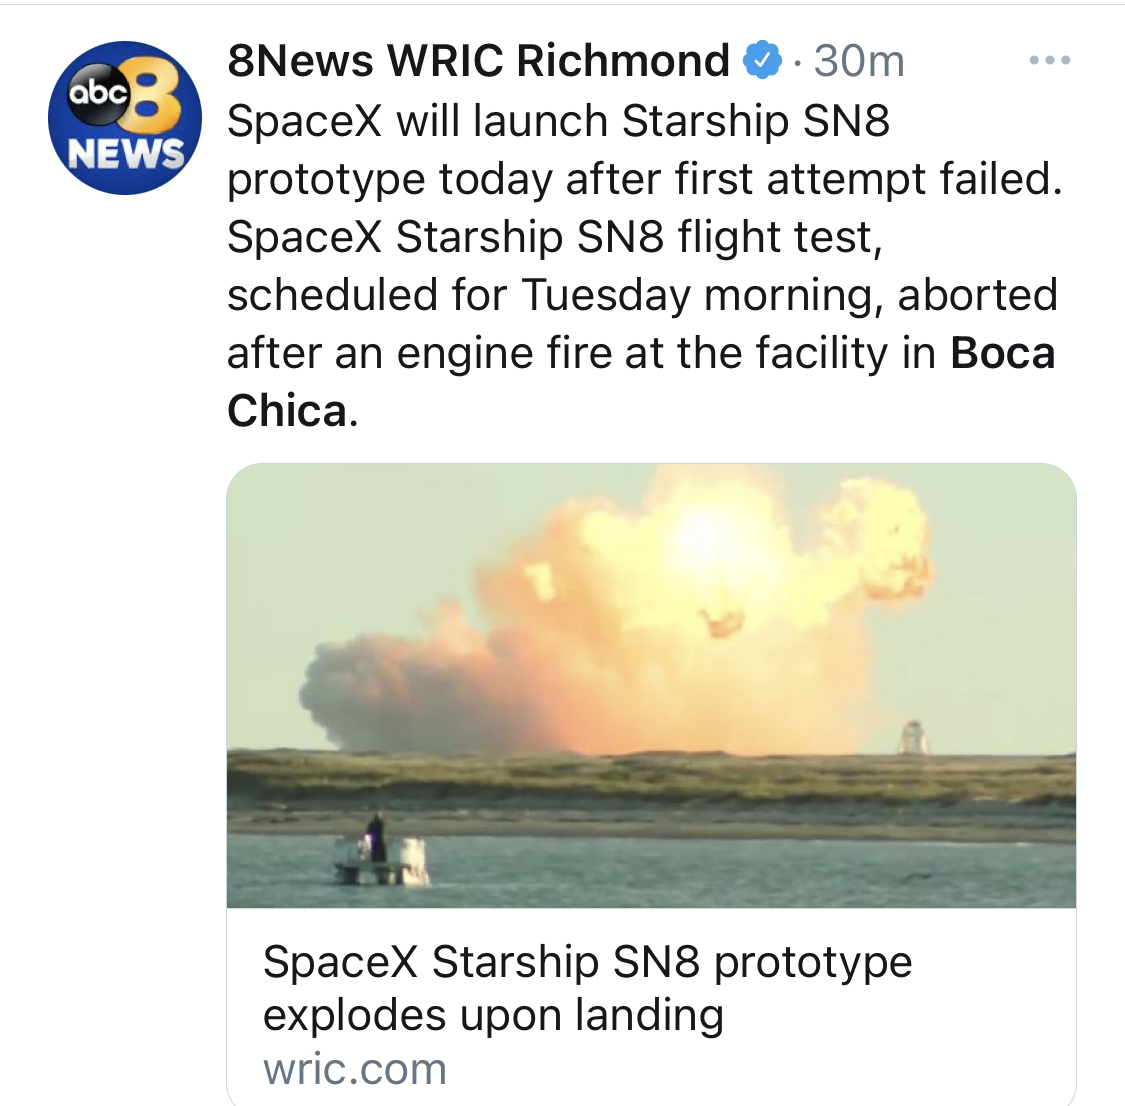Click the prototype today after first attempt line
1125x1106 pixels.
644,179
